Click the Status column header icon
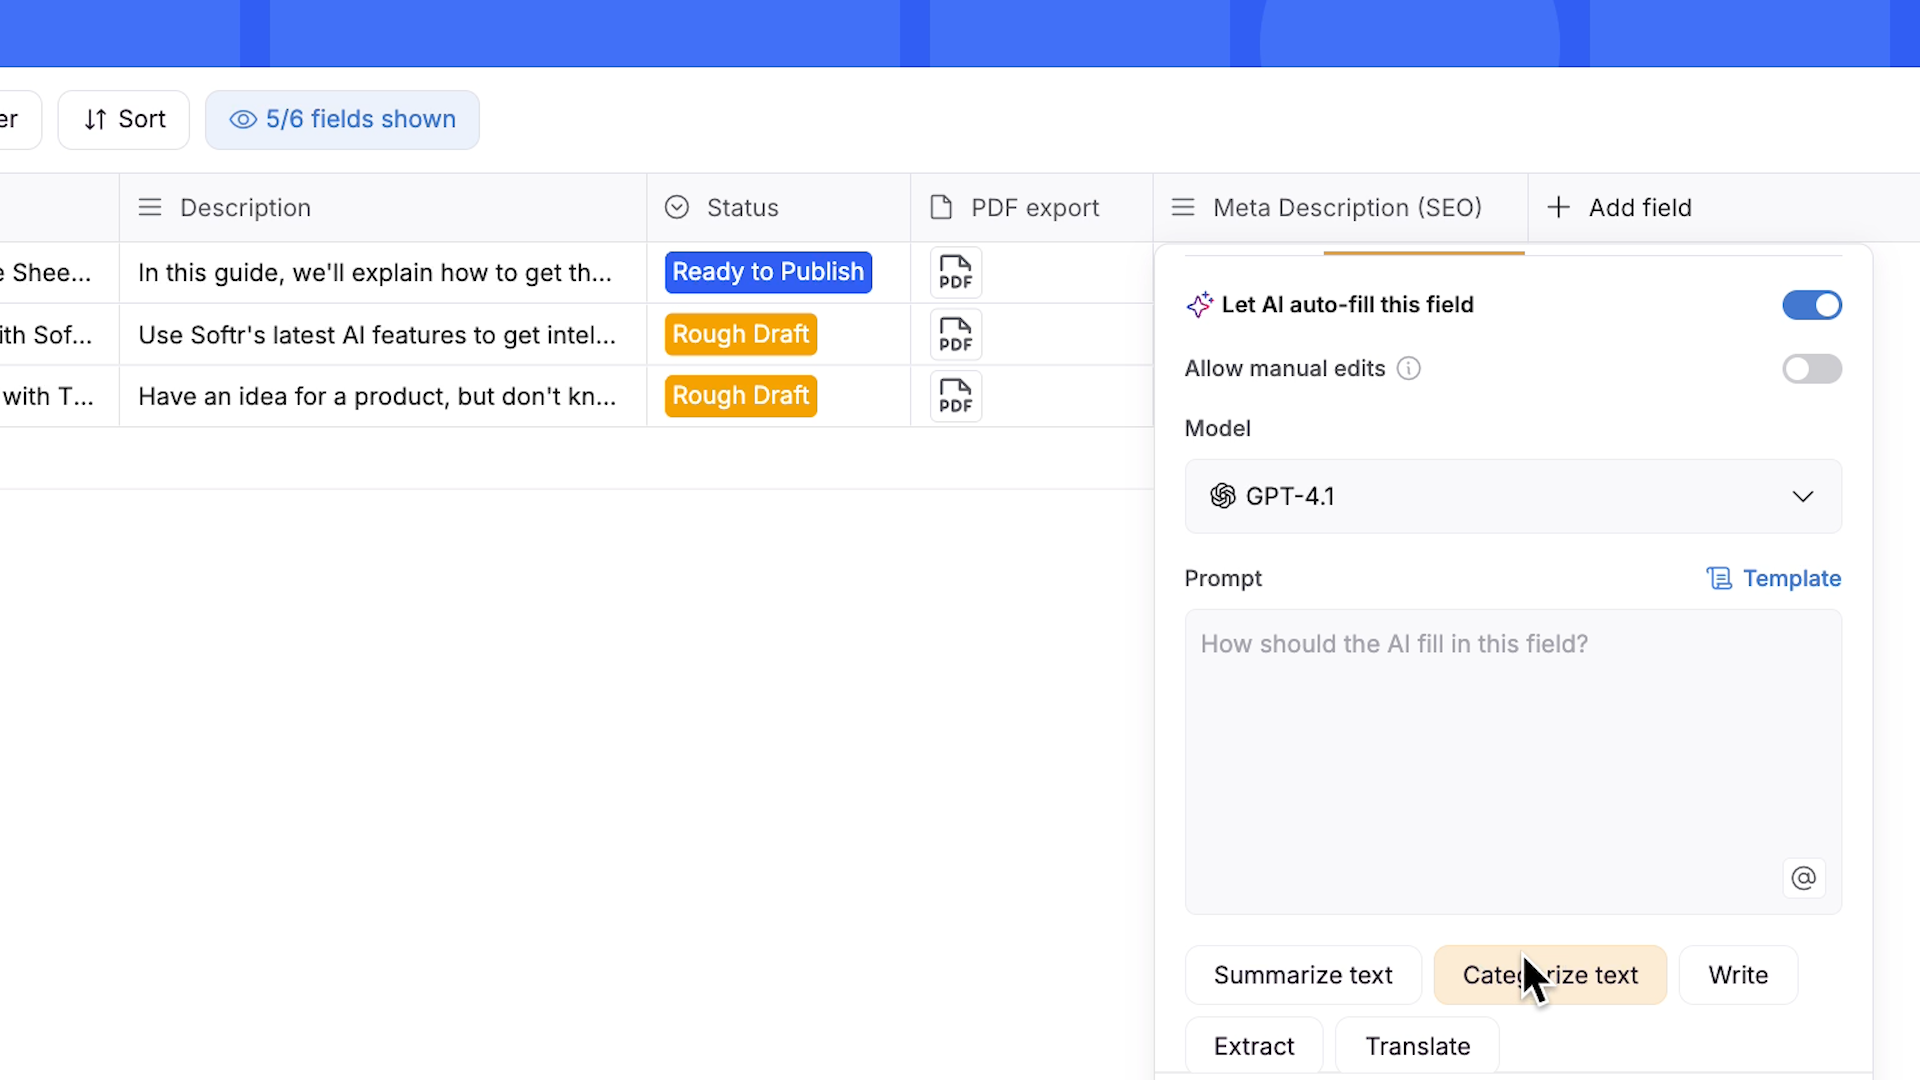Screen dimensions: 1920x1080 click(677, 207)
